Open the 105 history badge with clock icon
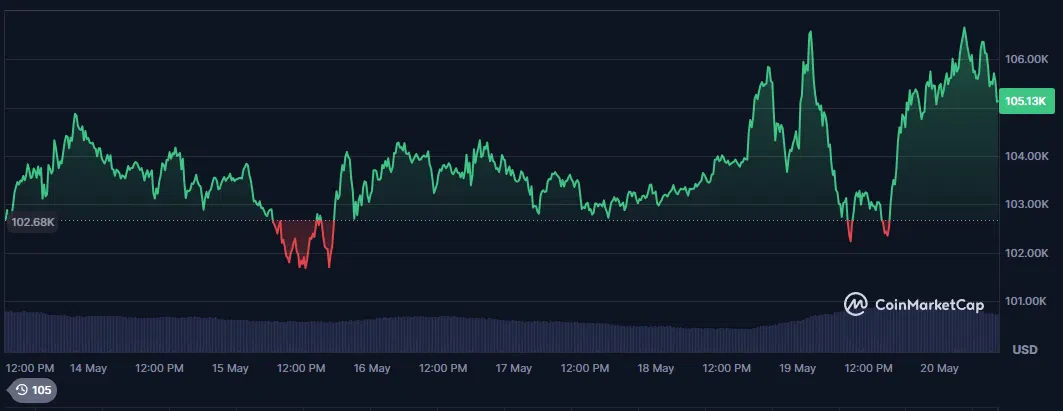This screenshot has width=1063, height=411. click(x=33, y=390)
